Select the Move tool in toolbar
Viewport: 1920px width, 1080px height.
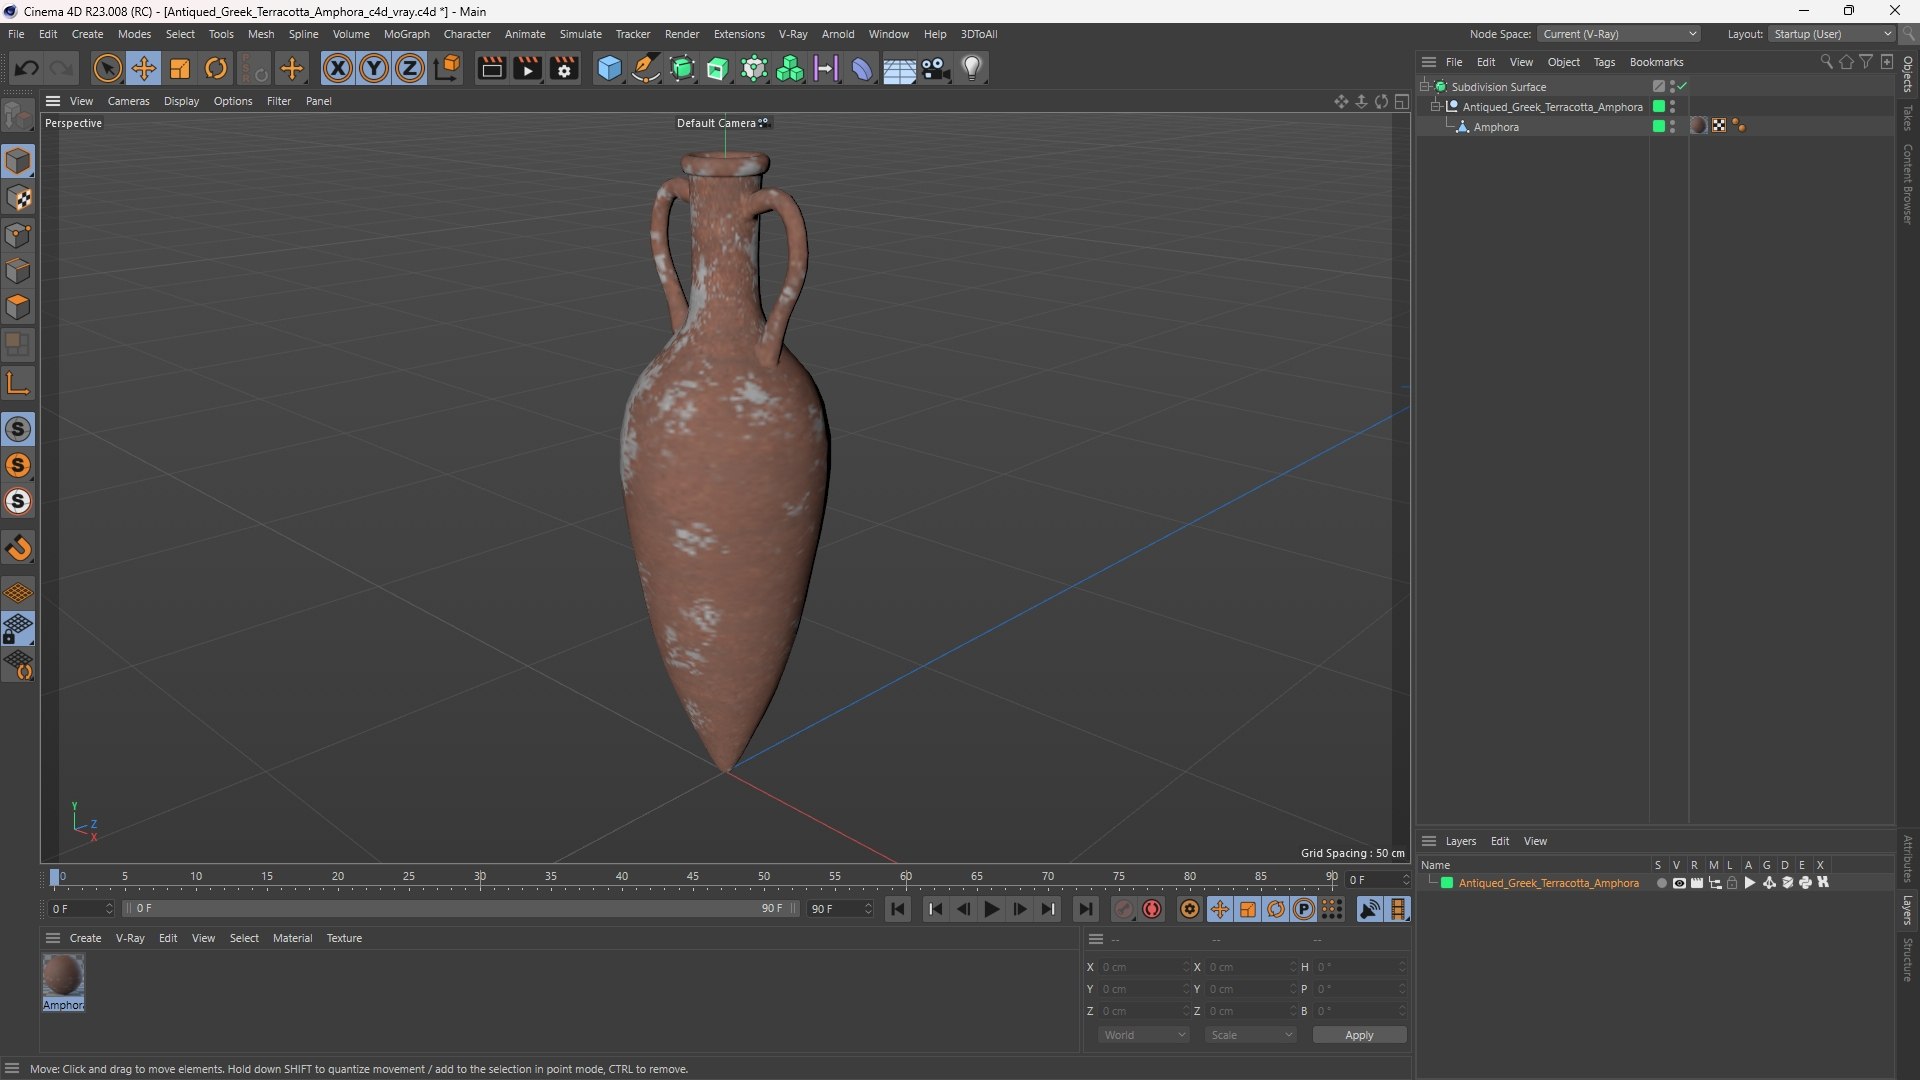144,68
